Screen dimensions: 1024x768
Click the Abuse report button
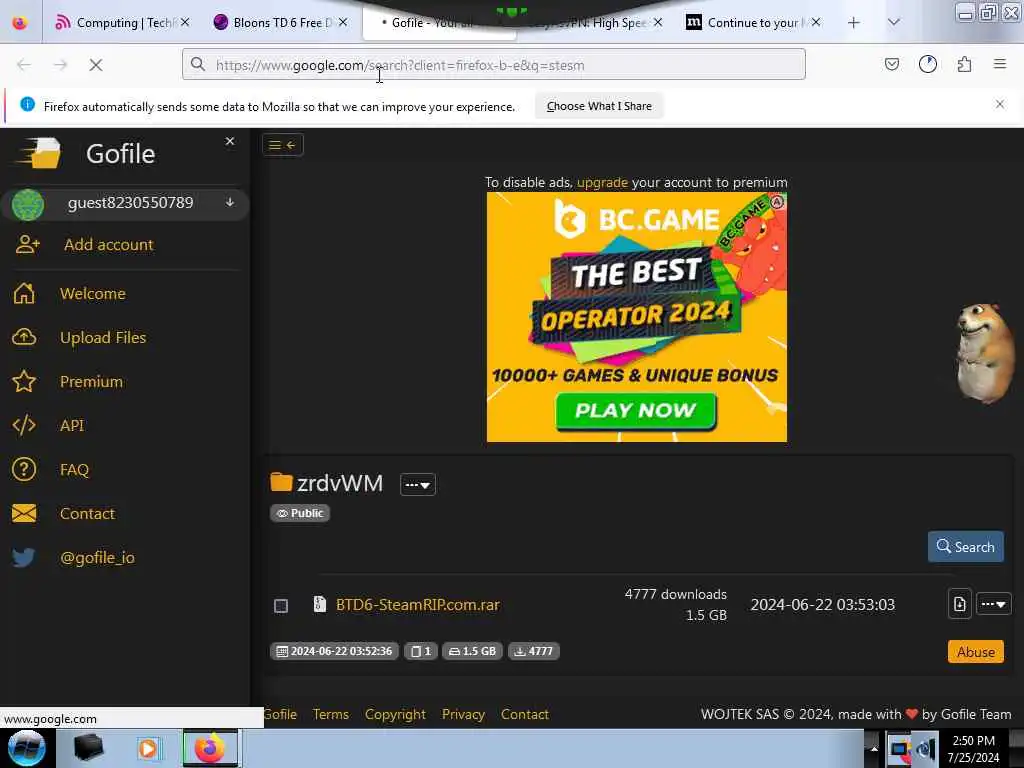[976, 652]
